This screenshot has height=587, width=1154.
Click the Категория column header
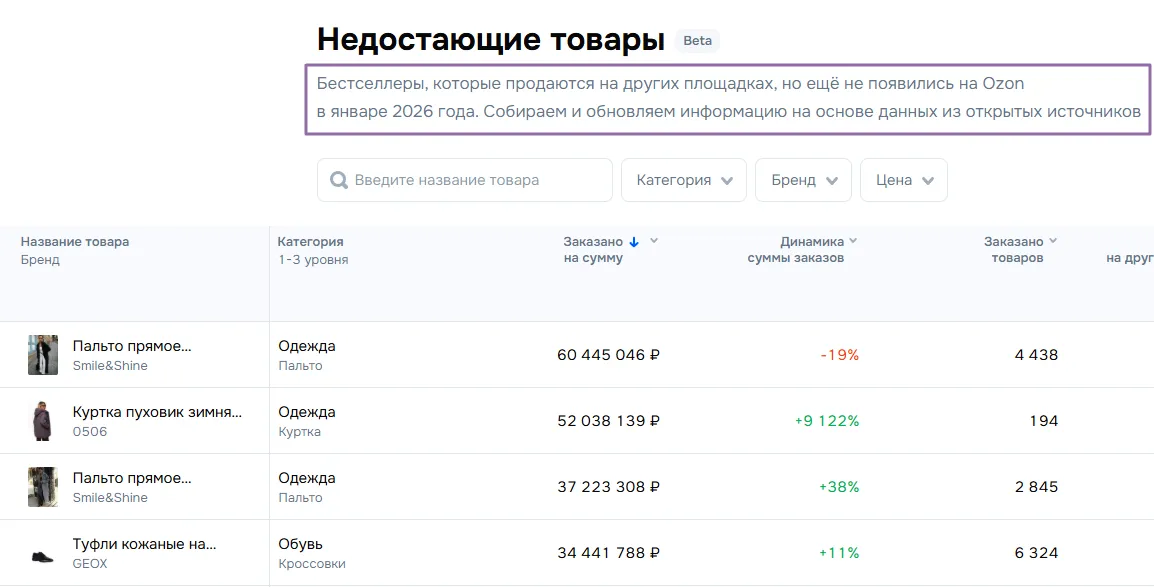310,242
